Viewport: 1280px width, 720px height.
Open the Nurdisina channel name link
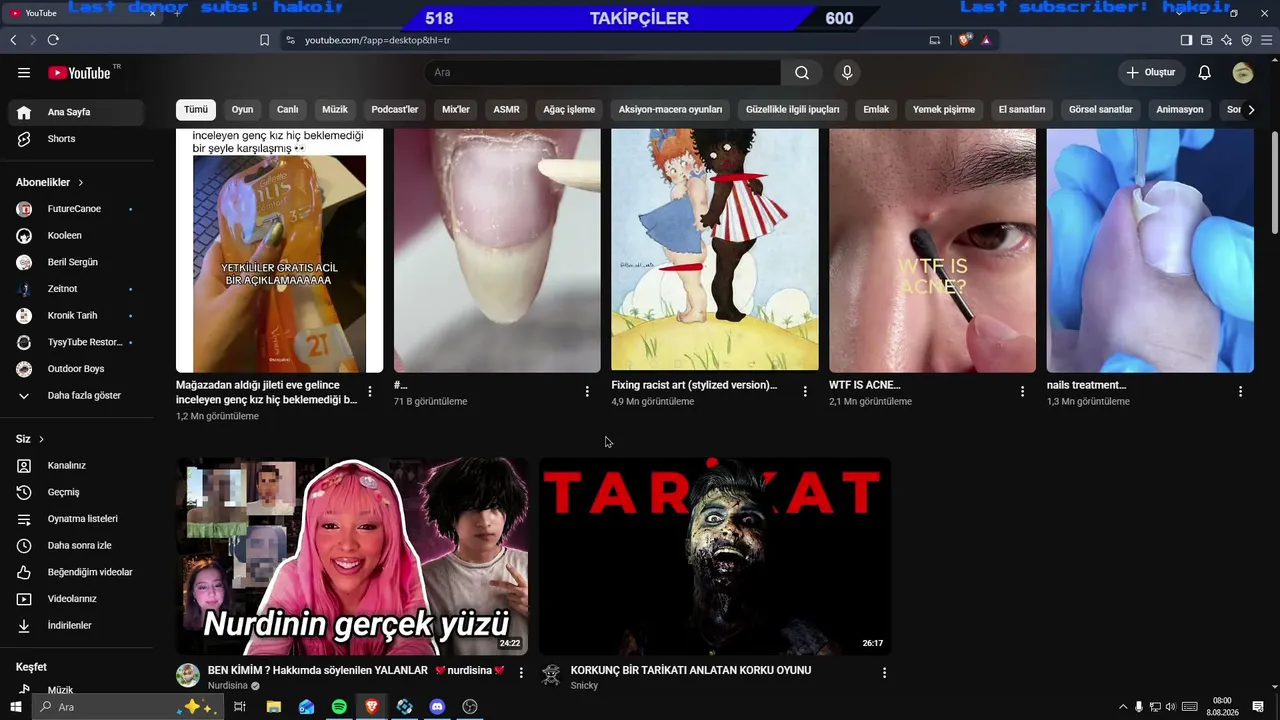coord(228,686)
